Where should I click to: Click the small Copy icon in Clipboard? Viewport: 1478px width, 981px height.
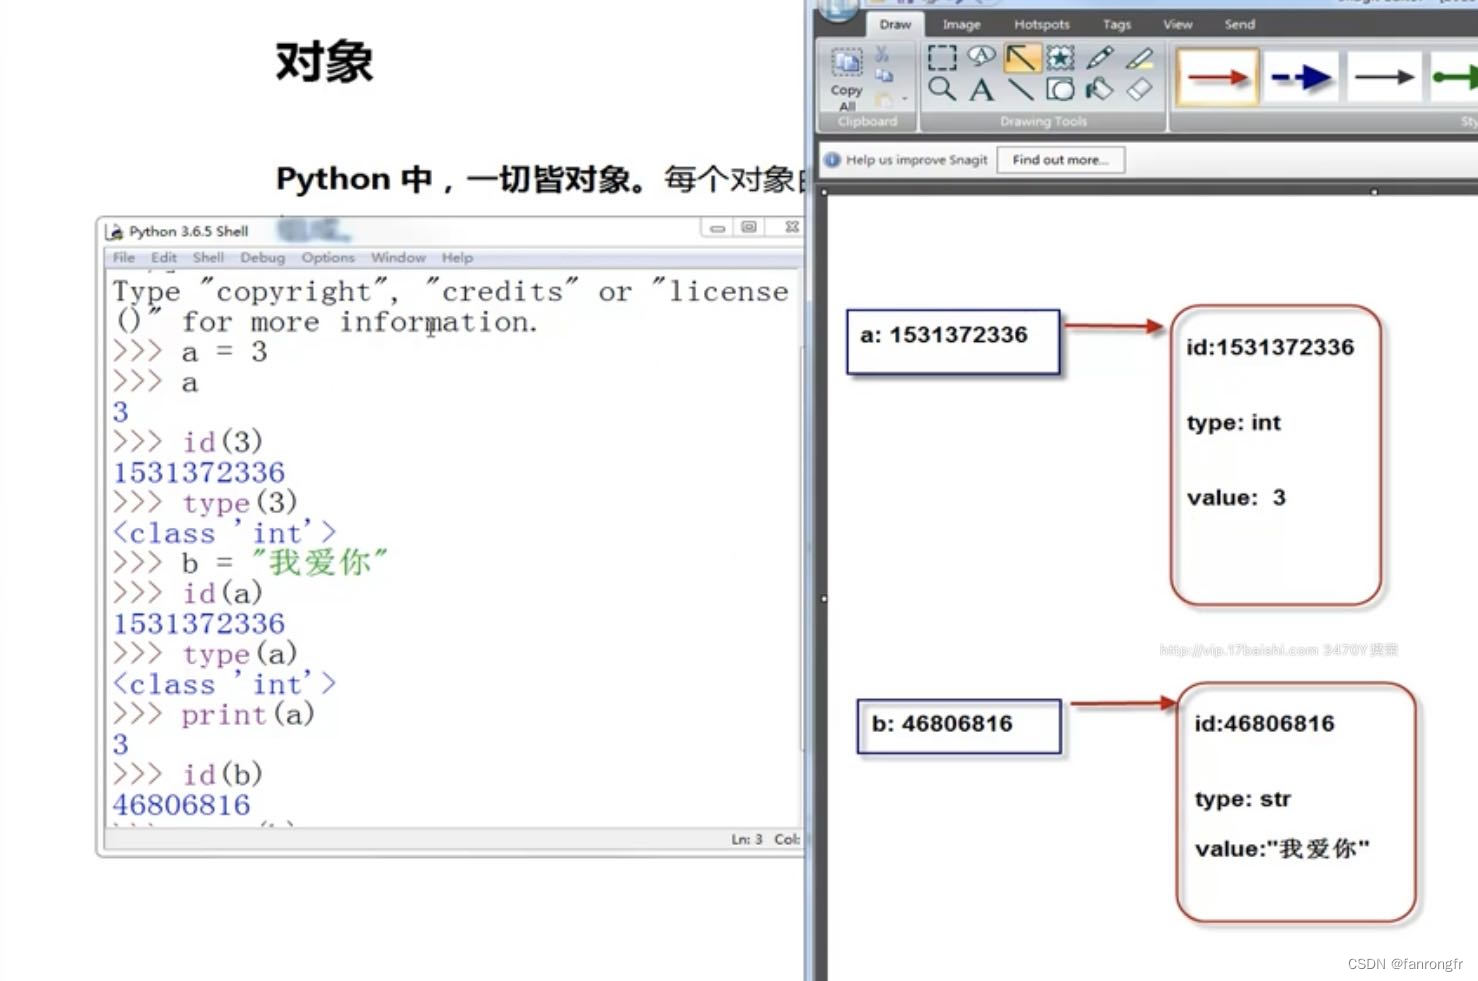click(x=884, y=75)
